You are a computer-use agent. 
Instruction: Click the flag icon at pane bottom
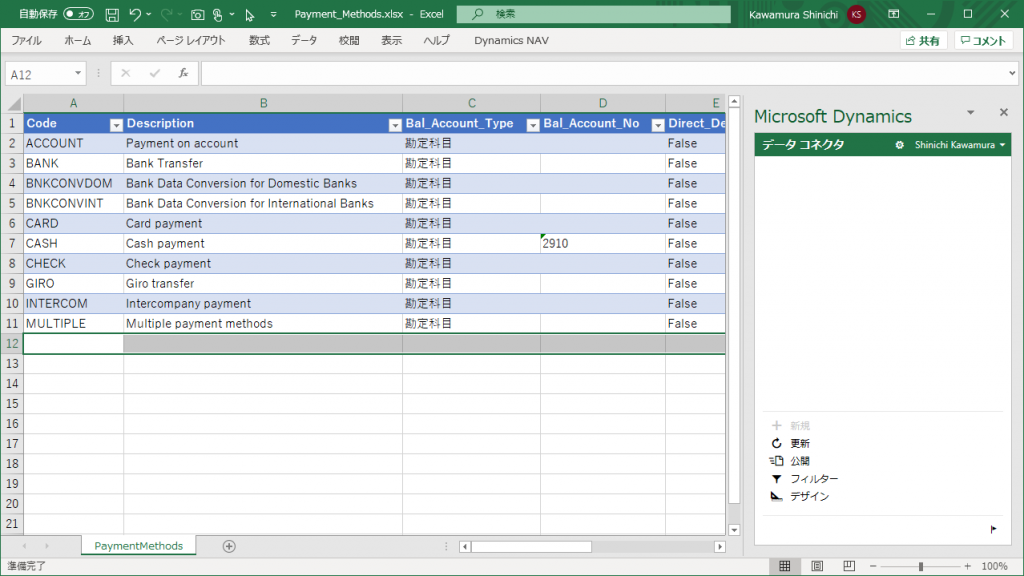[x=993, y=529]
